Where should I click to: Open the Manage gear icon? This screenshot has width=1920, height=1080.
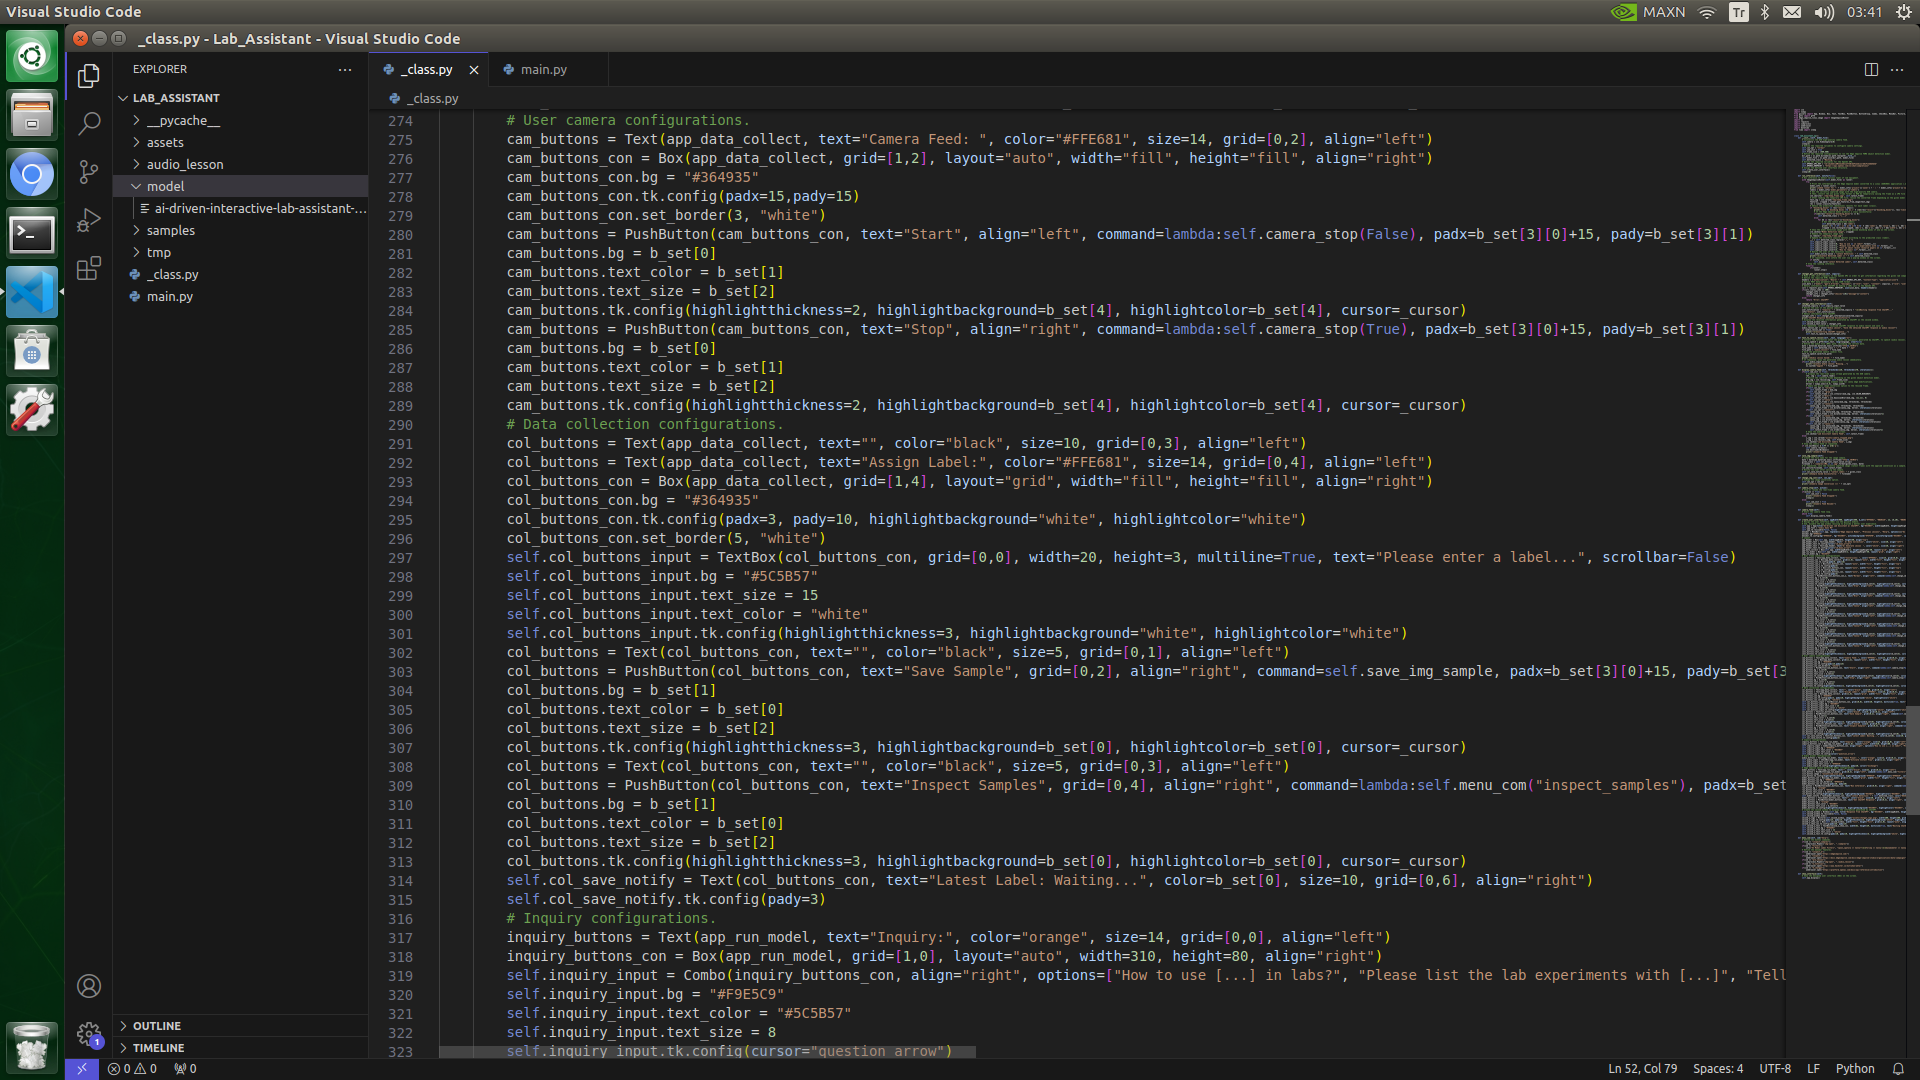89,1034
